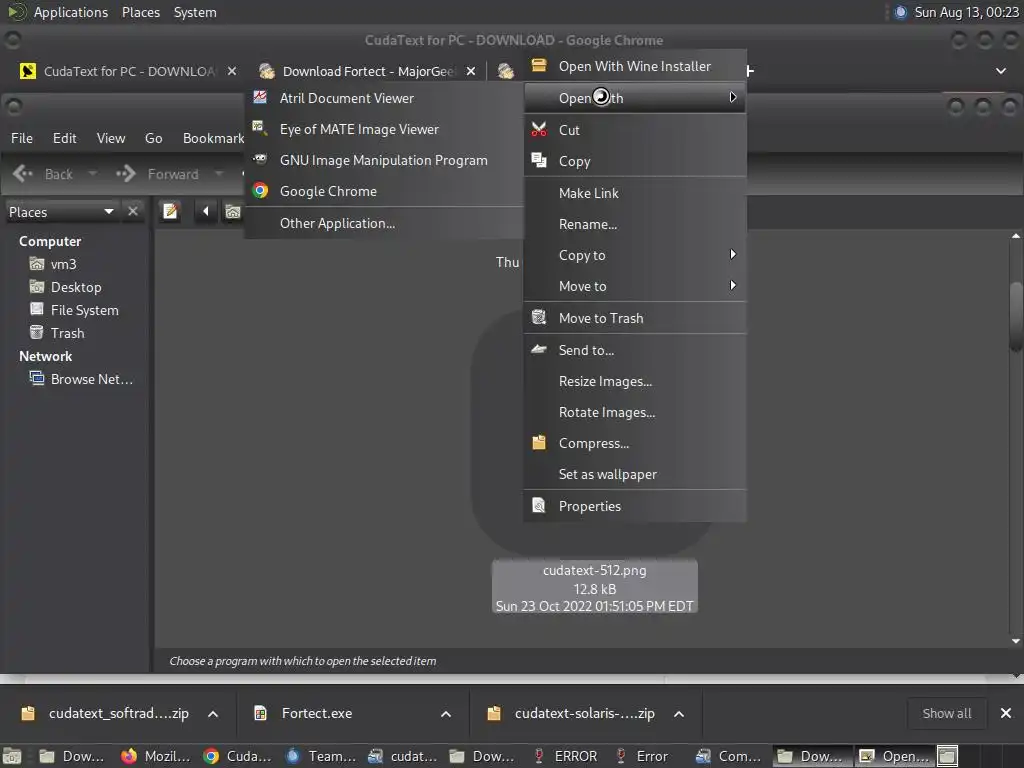Image resolution: width=1024 pixels, height=768 pixels.
Task: Click Show all downloads button
Action: pyautogui.click(x=946, y=714)
